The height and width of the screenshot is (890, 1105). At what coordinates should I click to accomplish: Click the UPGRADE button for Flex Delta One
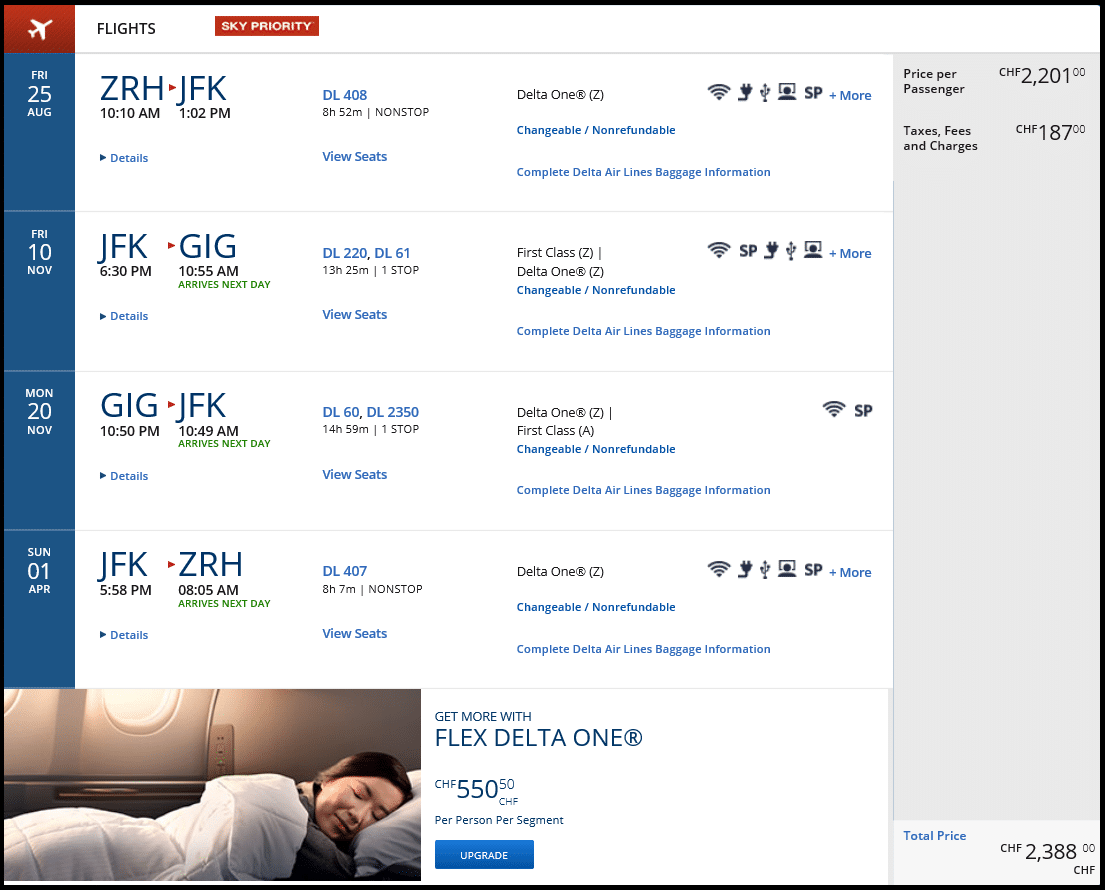pos(484,855)
